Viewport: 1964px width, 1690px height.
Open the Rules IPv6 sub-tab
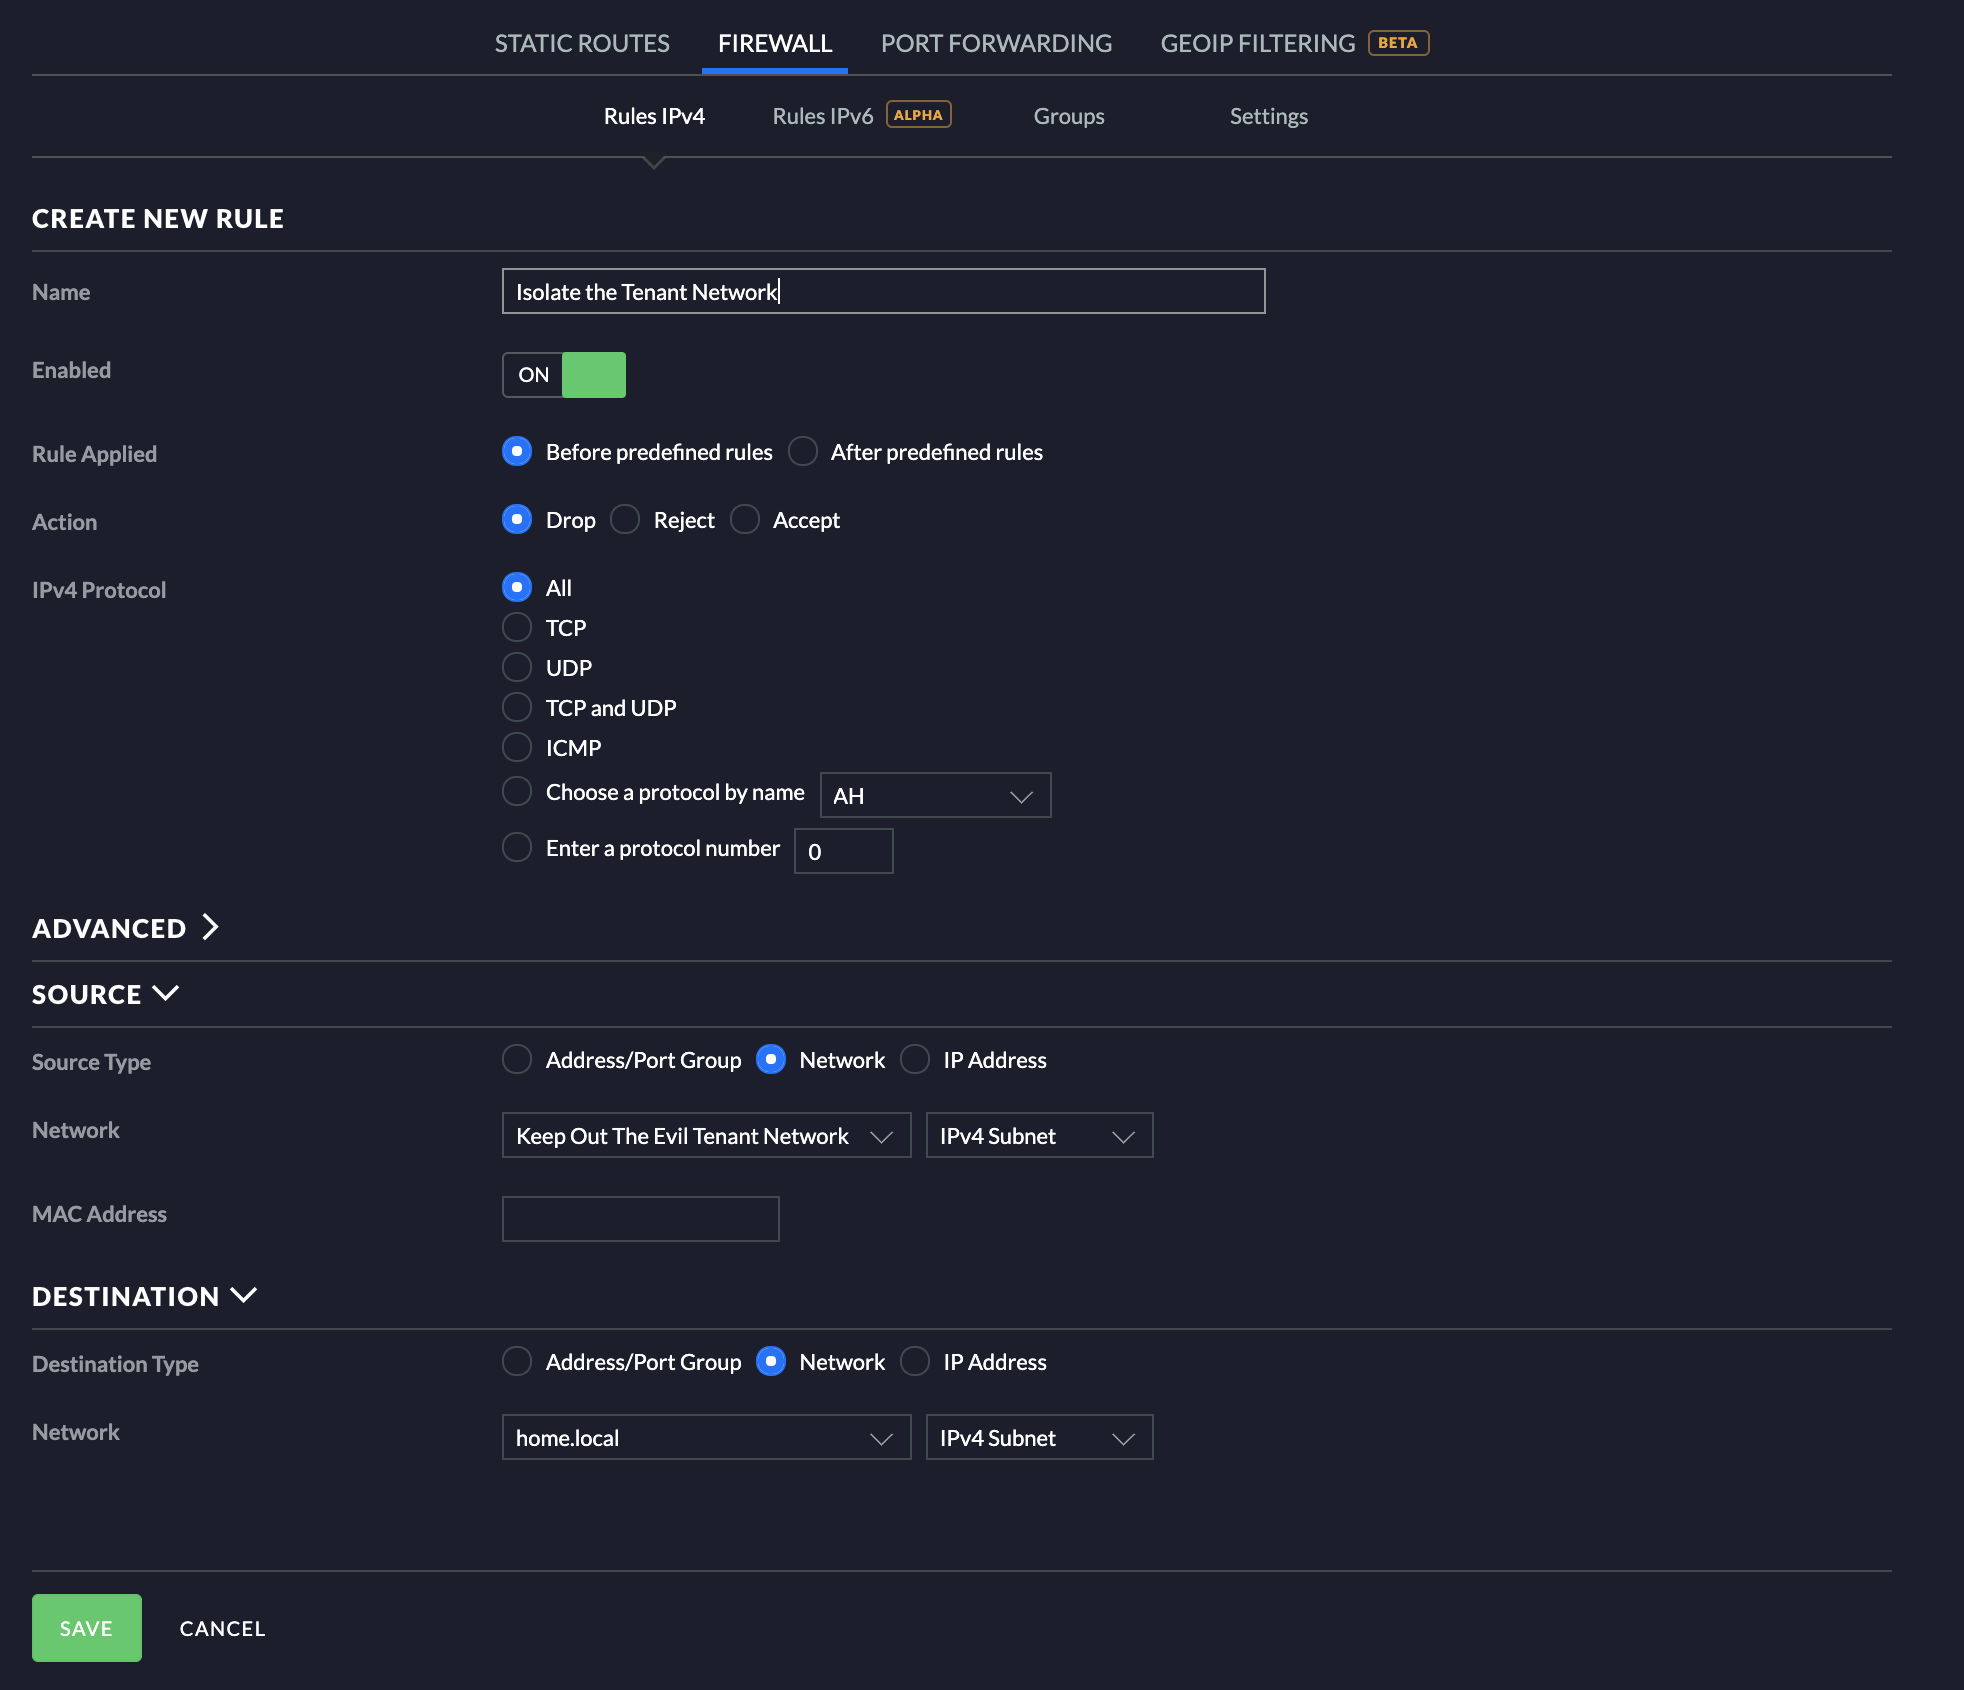pos(823,116)
